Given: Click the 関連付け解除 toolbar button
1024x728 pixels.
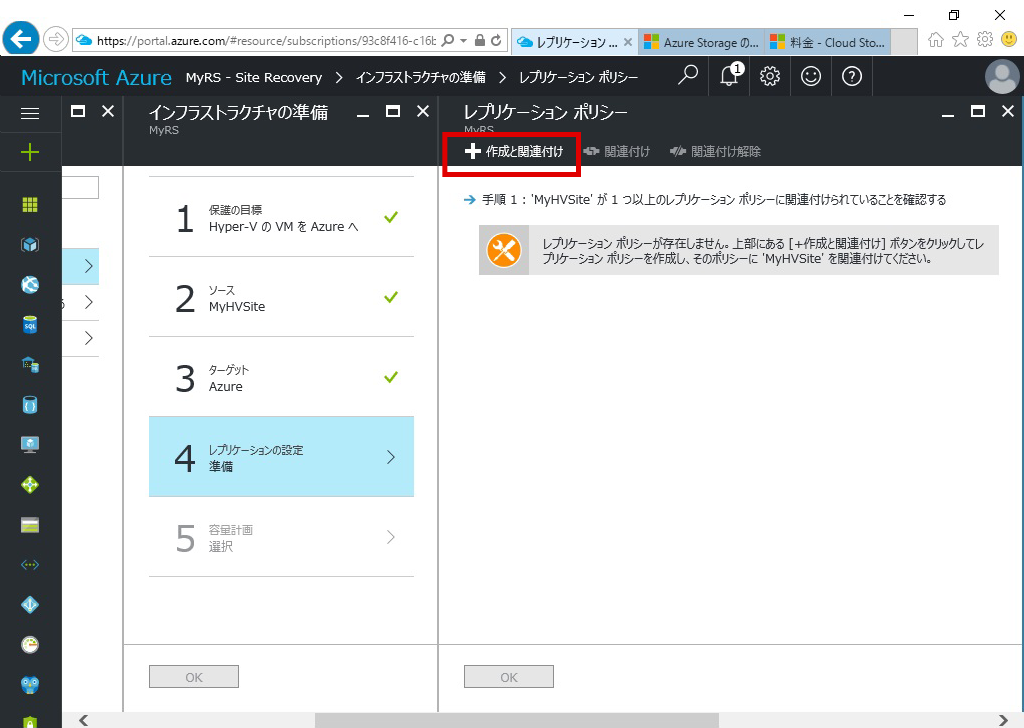Looking at the screenshot, I should 716,151.
